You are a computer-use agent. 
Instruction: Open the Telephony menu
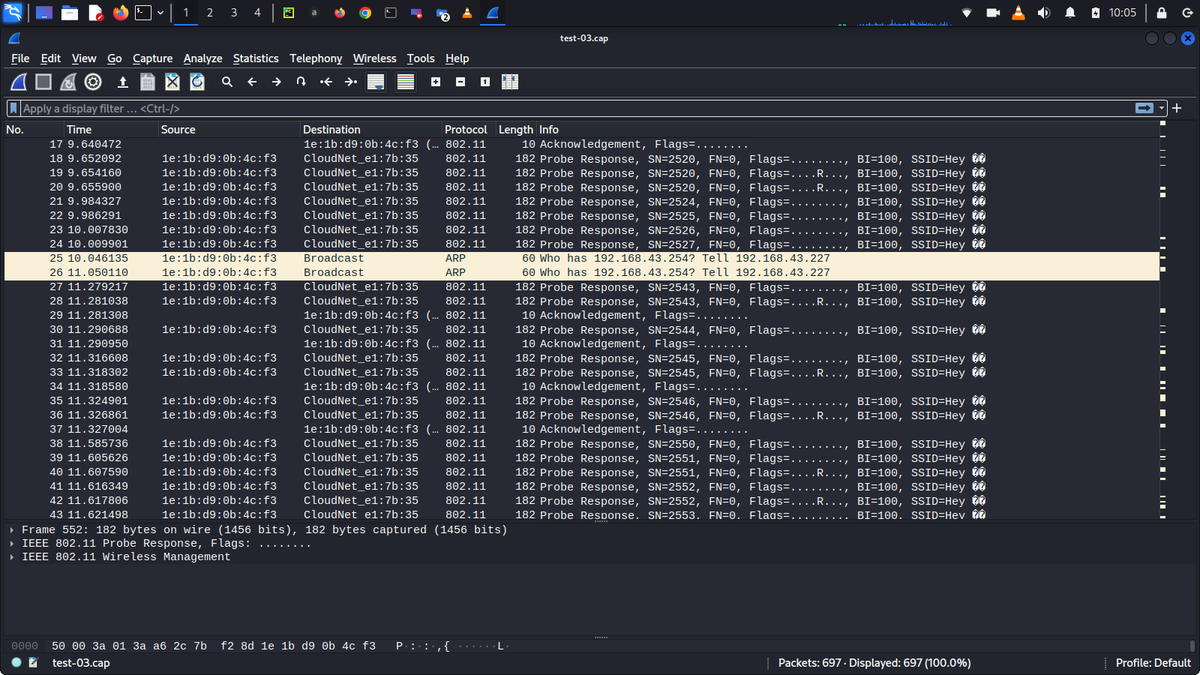pyautogui.click(x=316, y=58)
